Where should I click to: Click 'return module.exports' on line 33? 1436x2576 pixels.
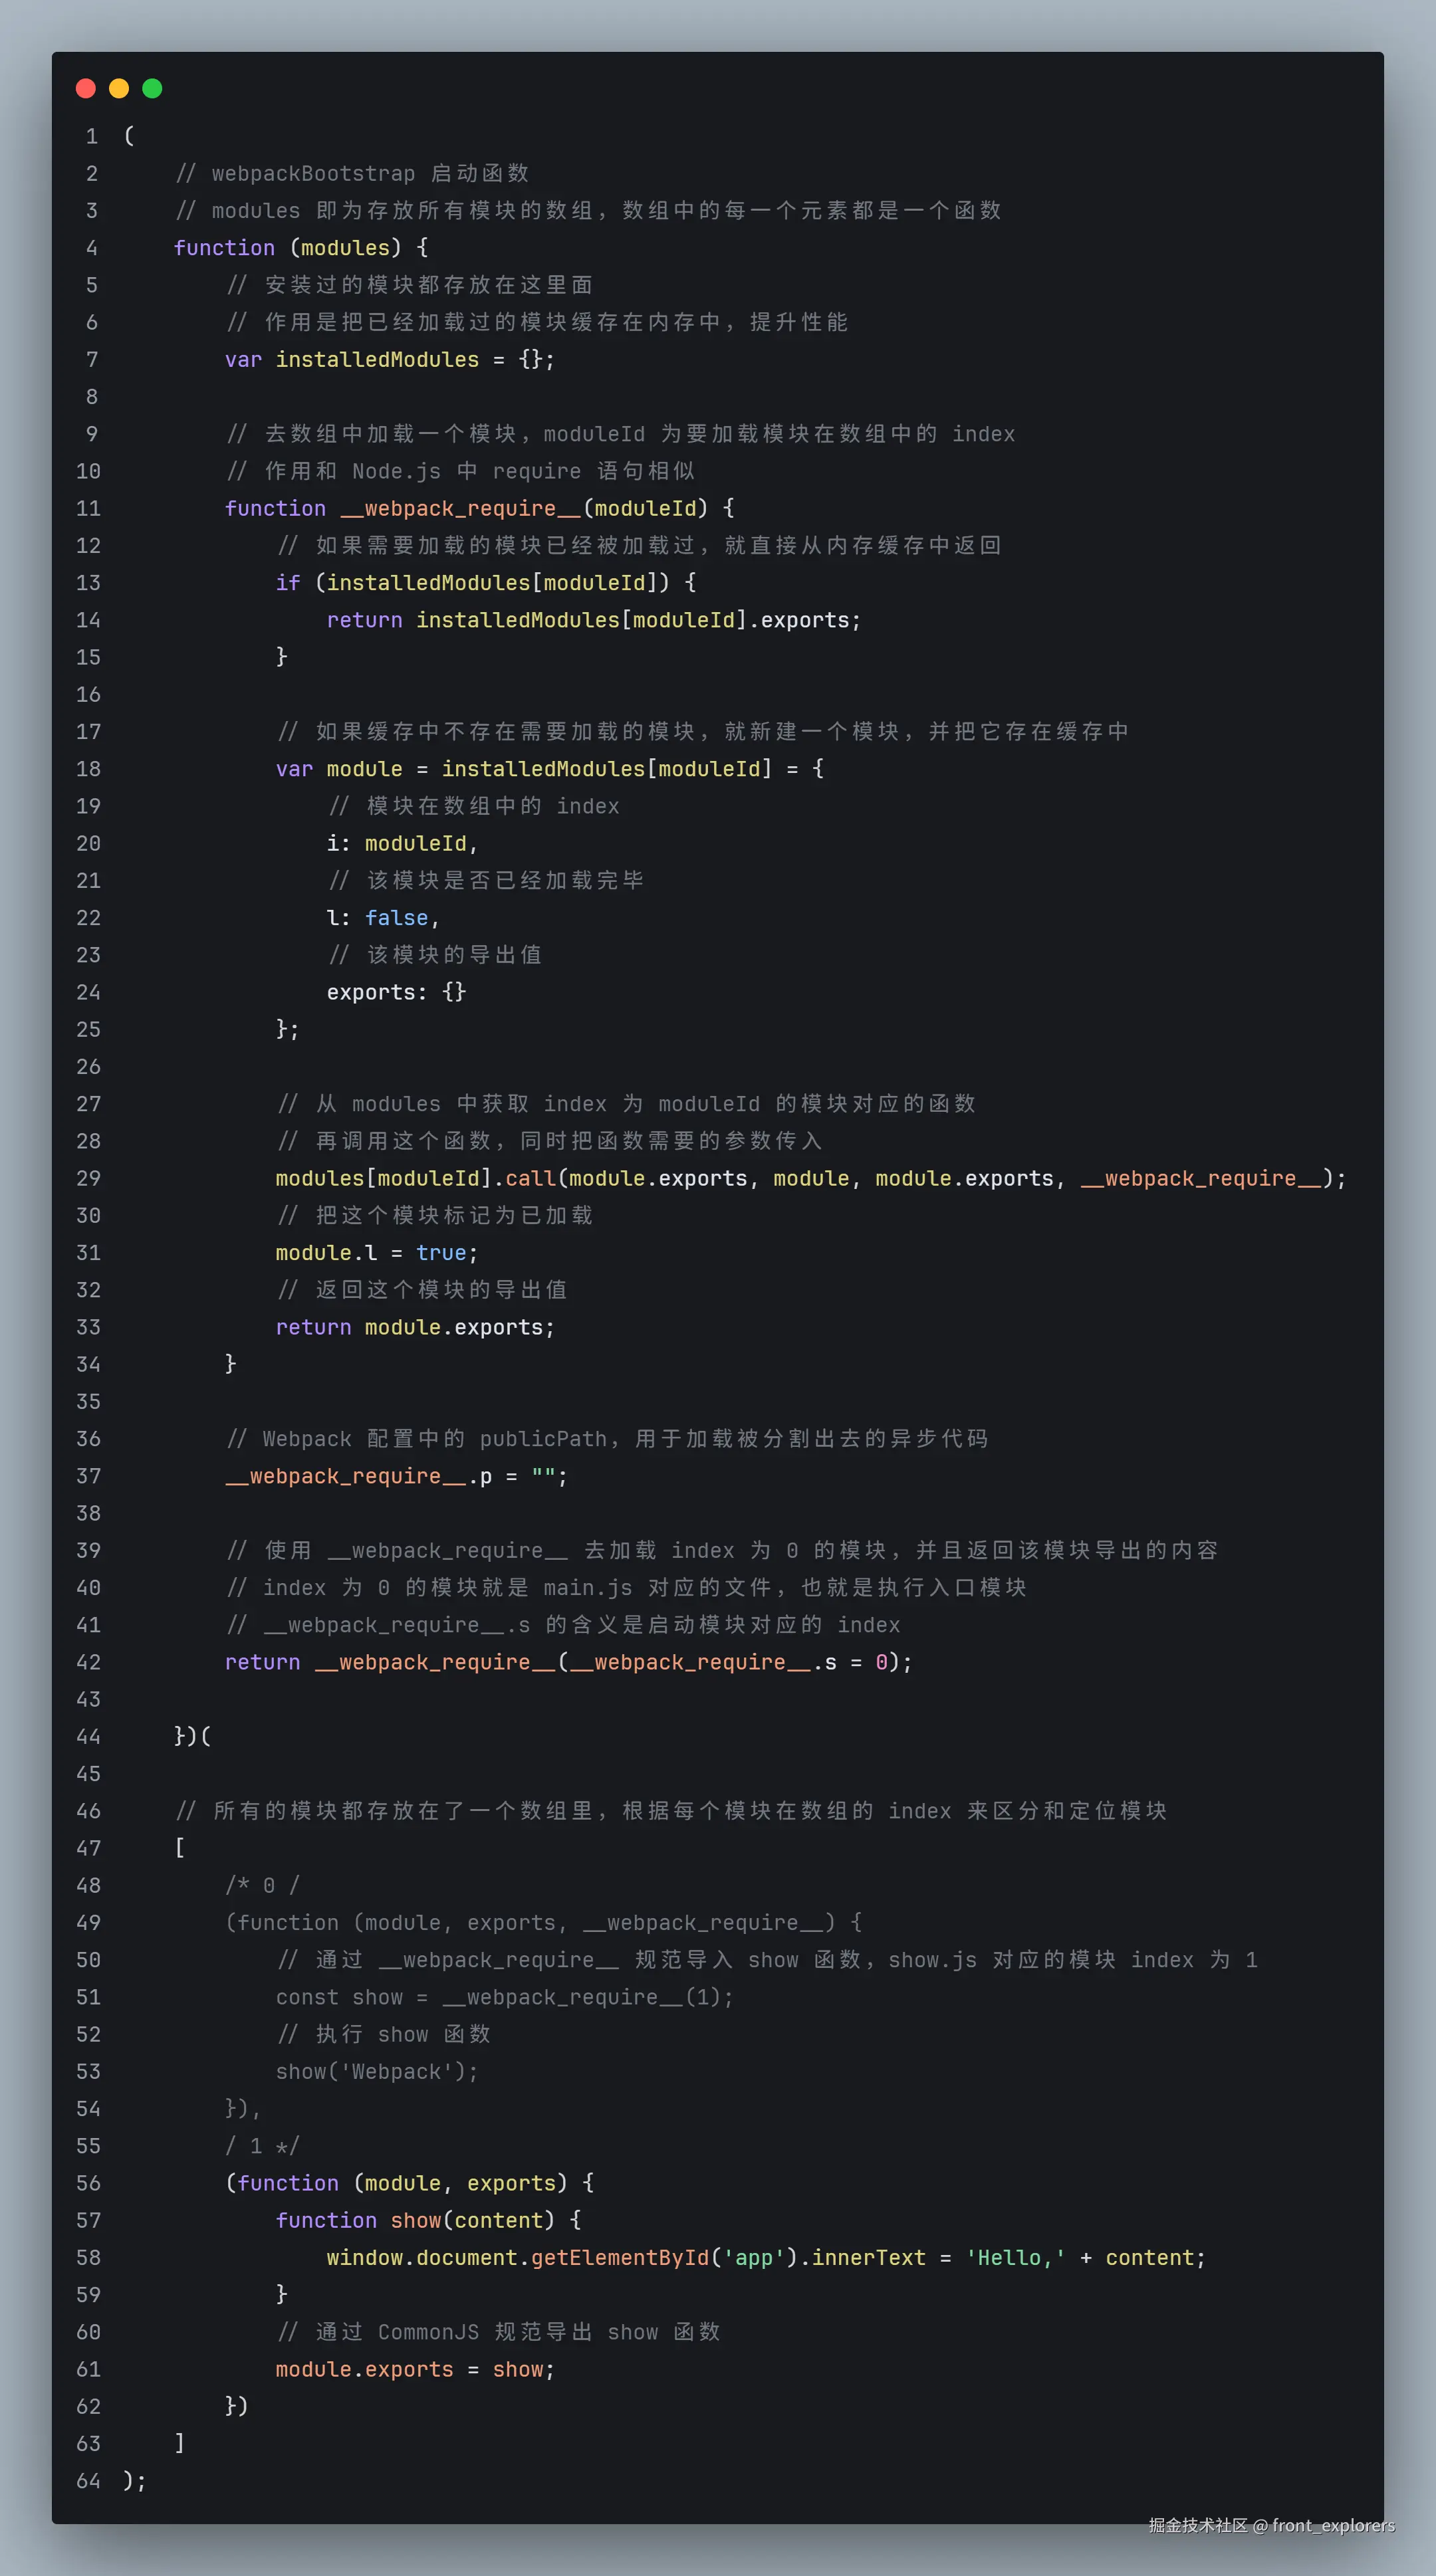point(414,1327)
